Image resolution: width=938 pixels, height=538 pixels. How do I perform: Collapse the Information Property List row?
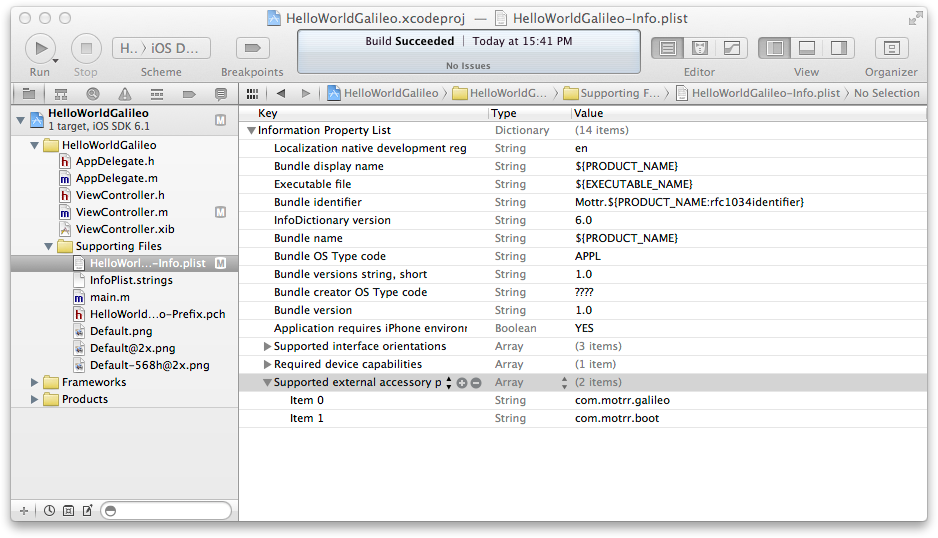[x=251, y=130]
